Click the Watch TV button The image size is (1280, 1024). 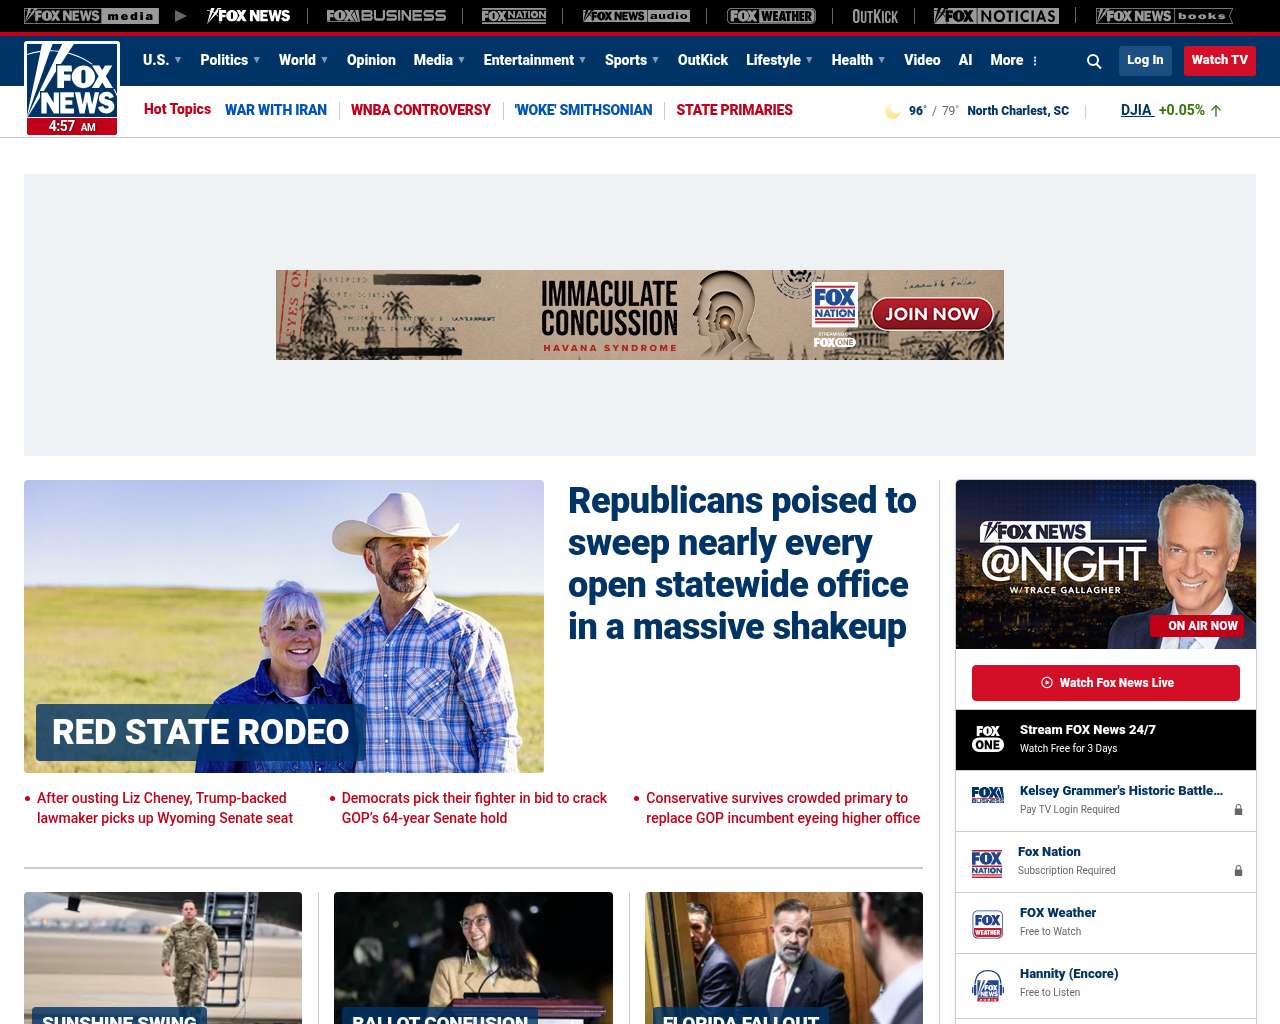click(x=1220, y=60)
